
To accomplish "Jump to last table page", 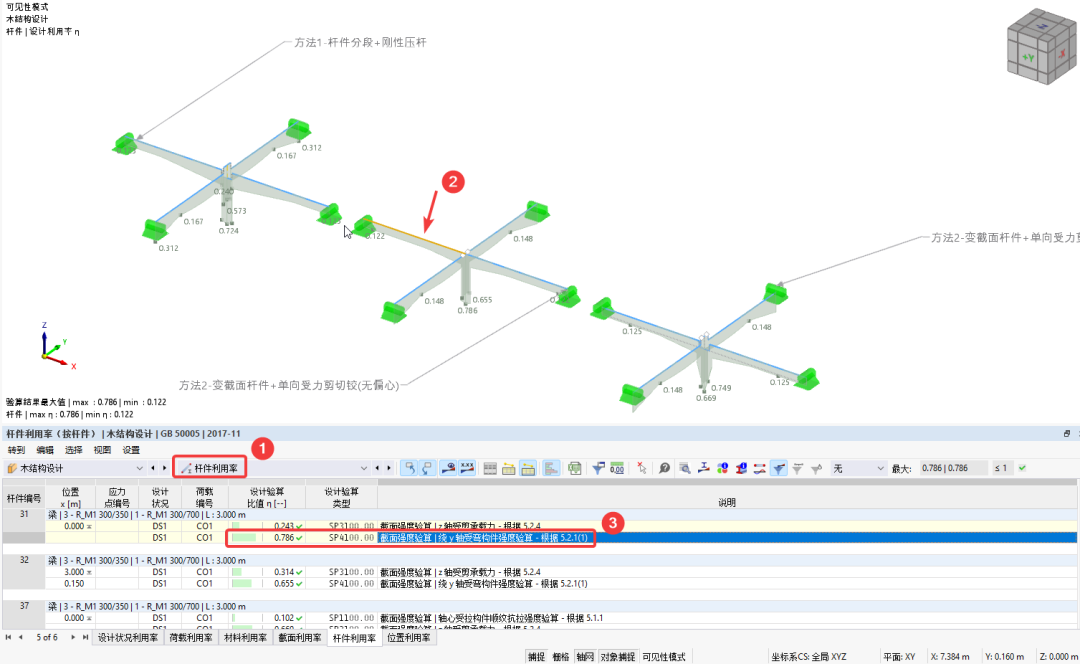I will (x=85, y=638).
